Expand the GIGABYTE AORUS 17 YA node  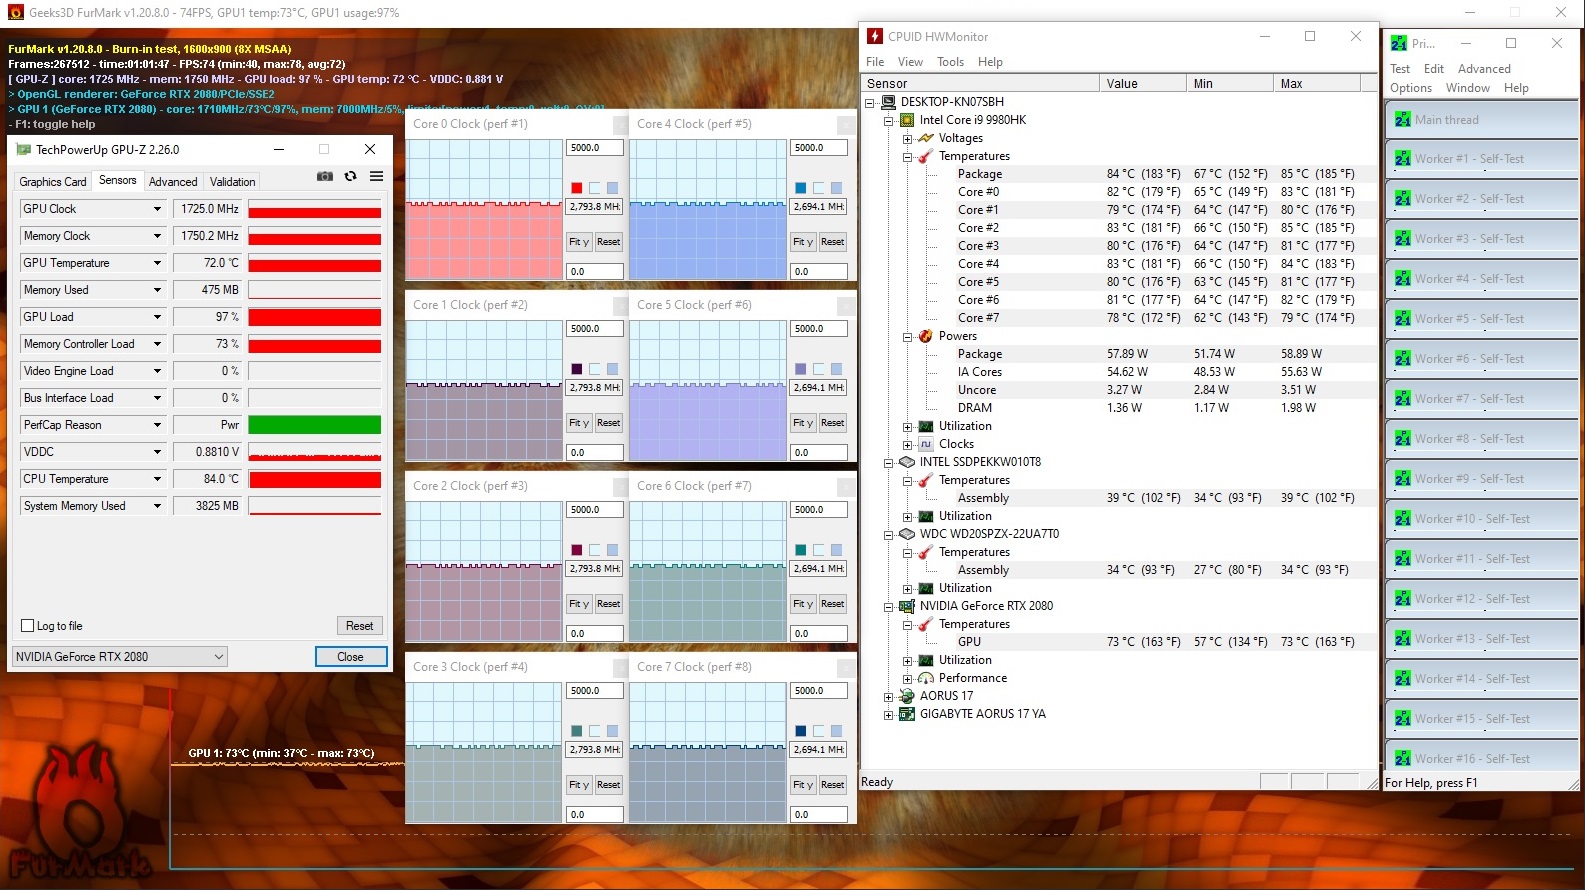[x=888, y=714]
